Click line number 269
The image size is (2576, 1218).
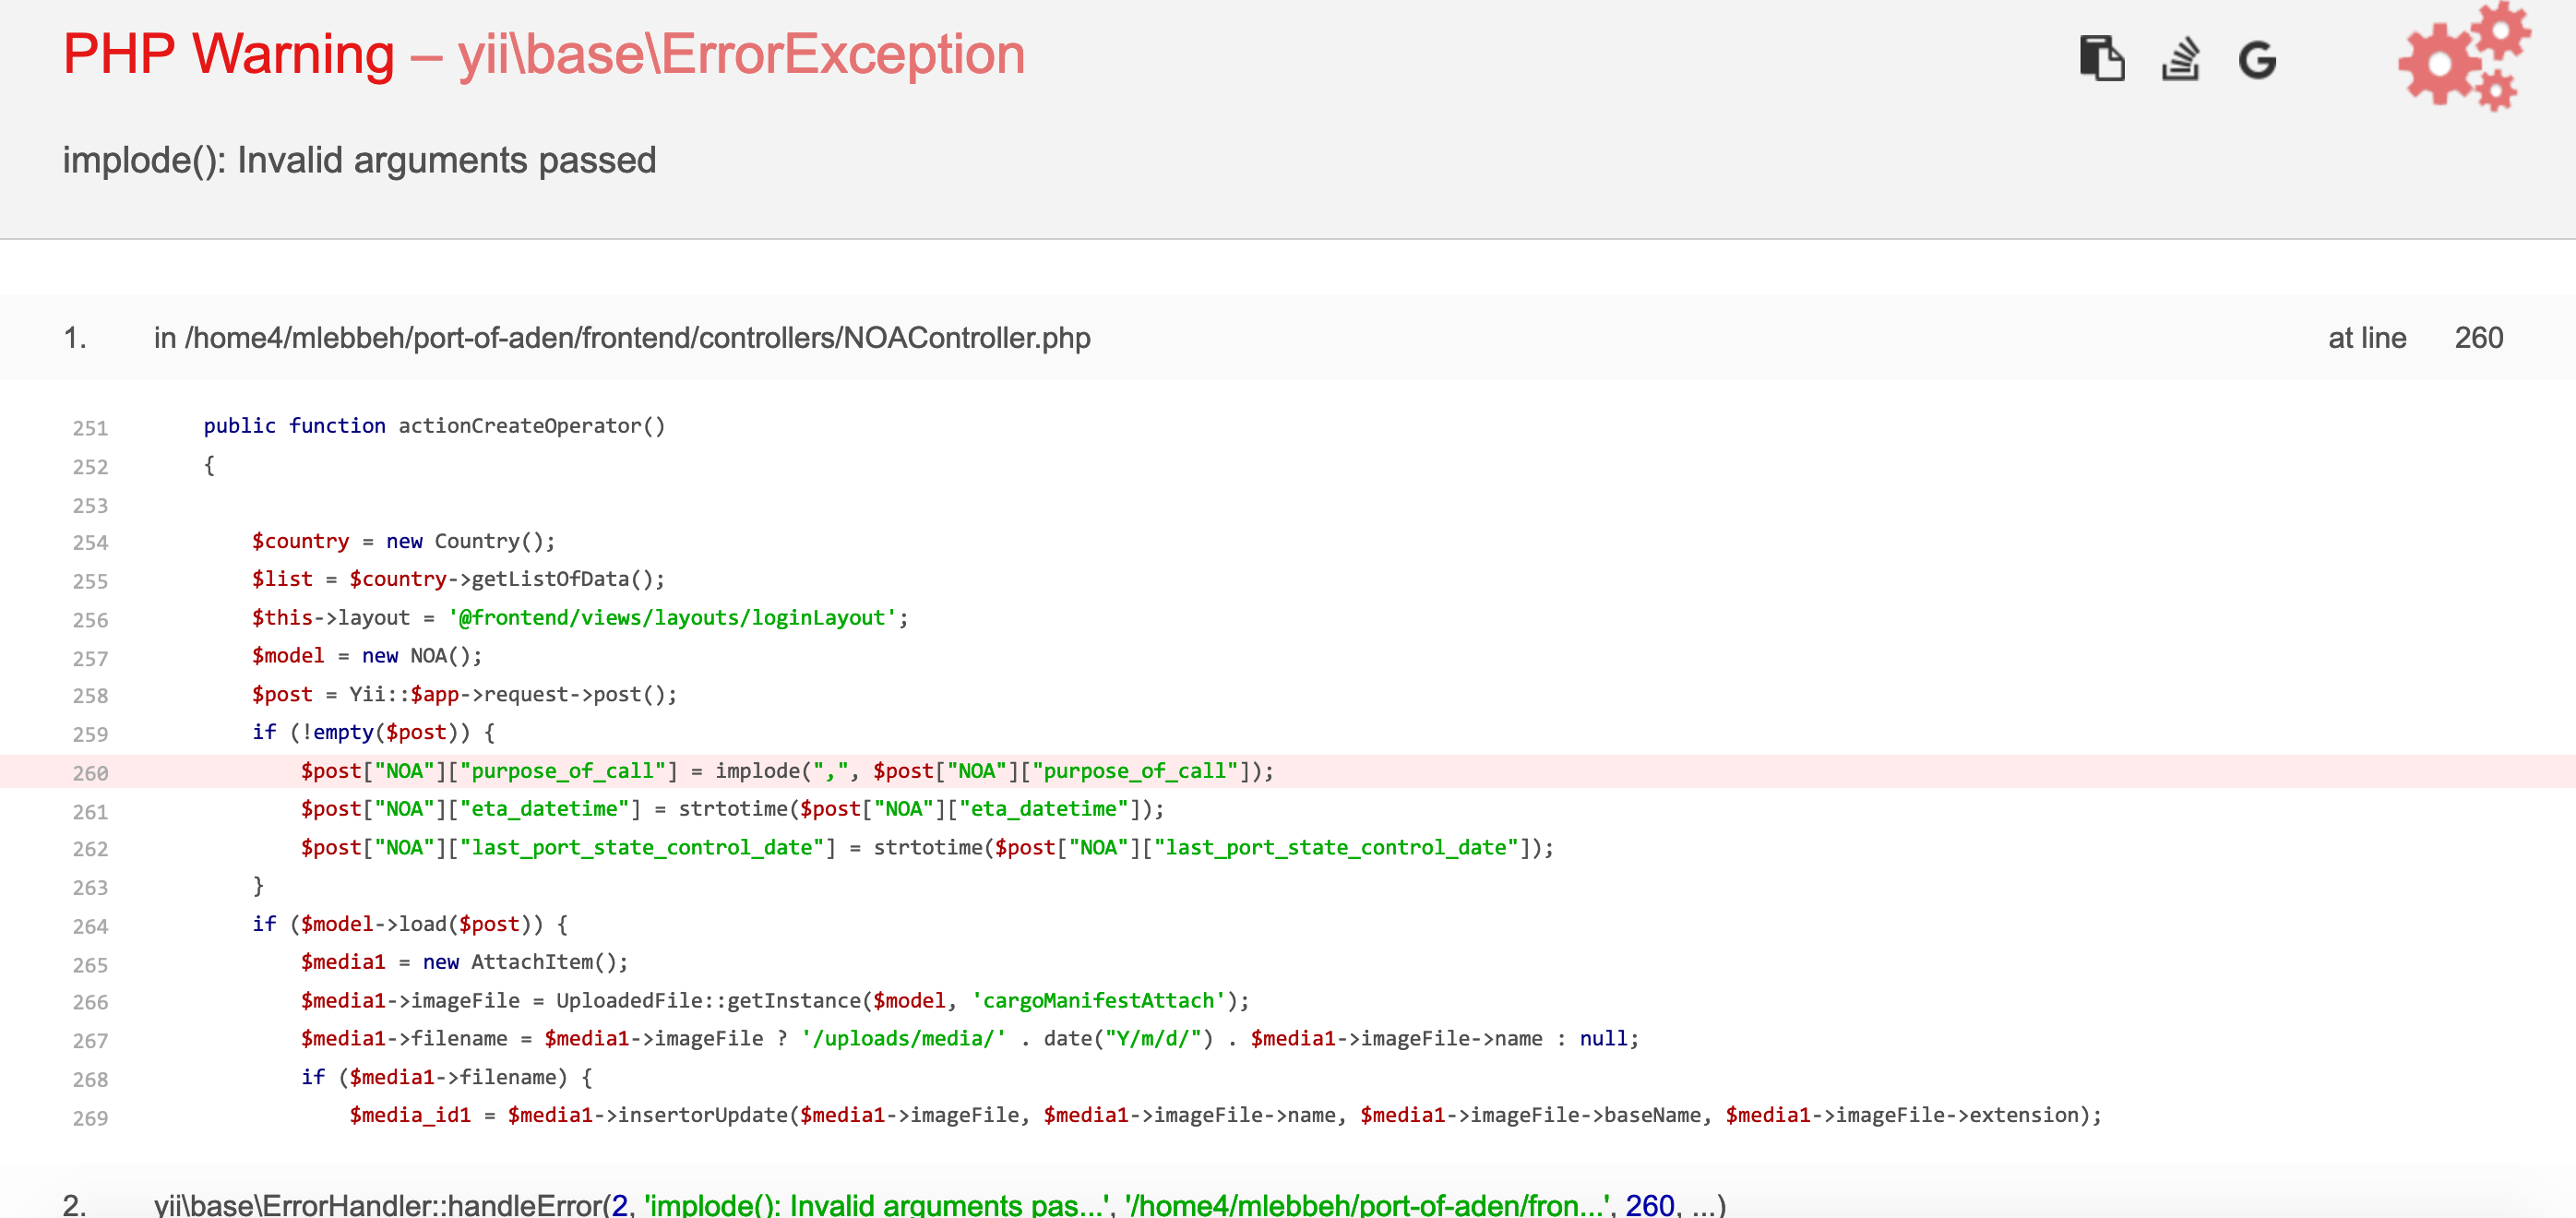[90, 1118]
